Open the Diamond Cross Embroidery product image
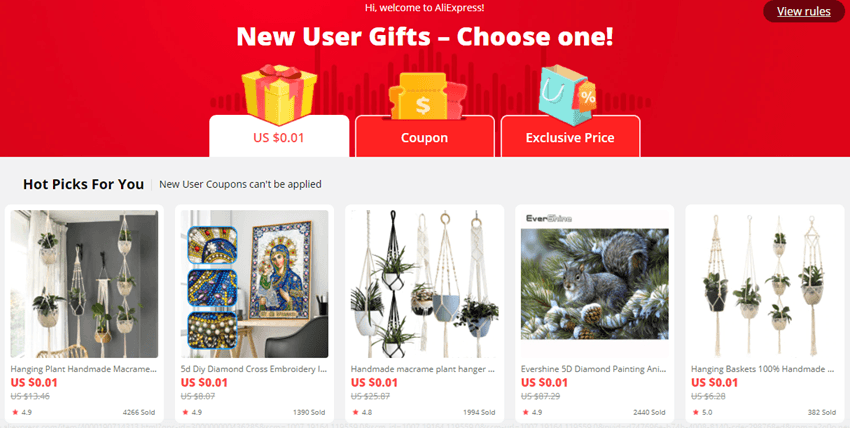The height and width of the screenshot is (428, 850). (254, 284)
